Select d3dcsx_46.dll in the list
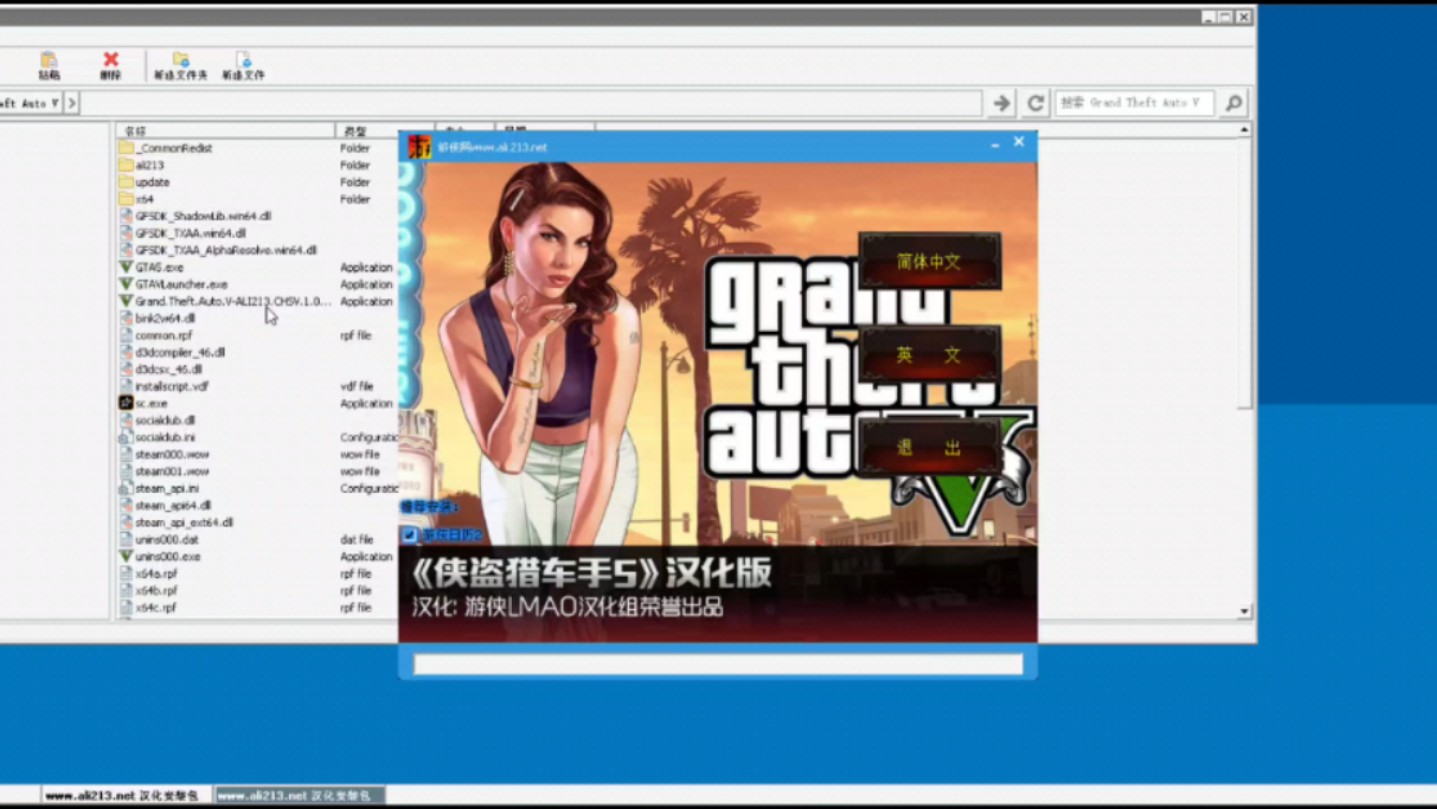 pos(168,369)
